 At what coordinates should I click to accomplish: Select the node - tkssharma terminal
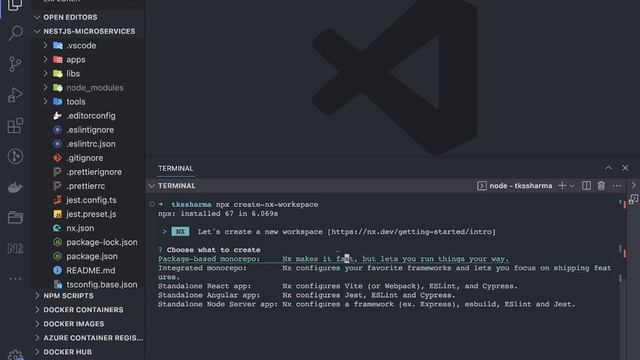[514, 186]
